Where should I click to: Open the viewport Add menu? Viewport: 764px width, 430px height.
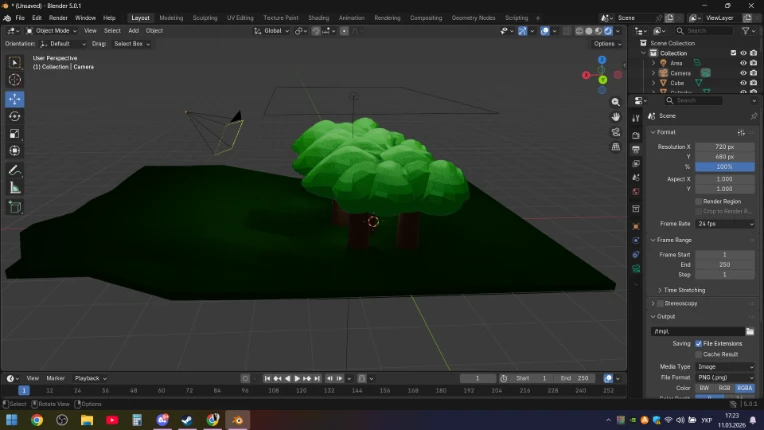(134, 31)
